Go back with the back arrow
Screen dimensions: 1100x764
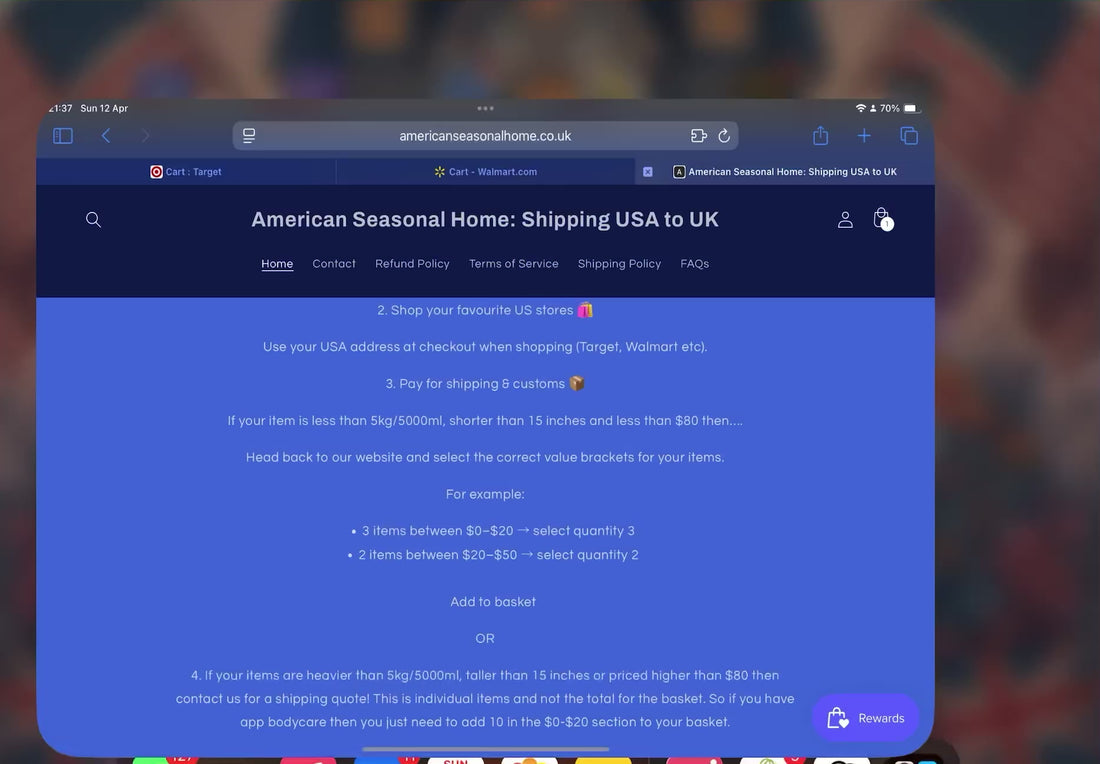tap(106, 135)
